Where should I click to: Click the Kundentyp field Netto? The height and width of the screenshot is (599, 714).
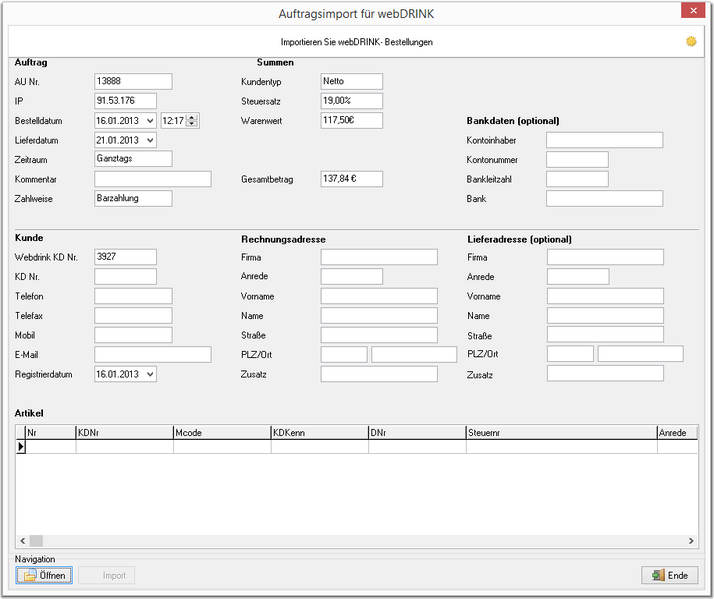352,82
